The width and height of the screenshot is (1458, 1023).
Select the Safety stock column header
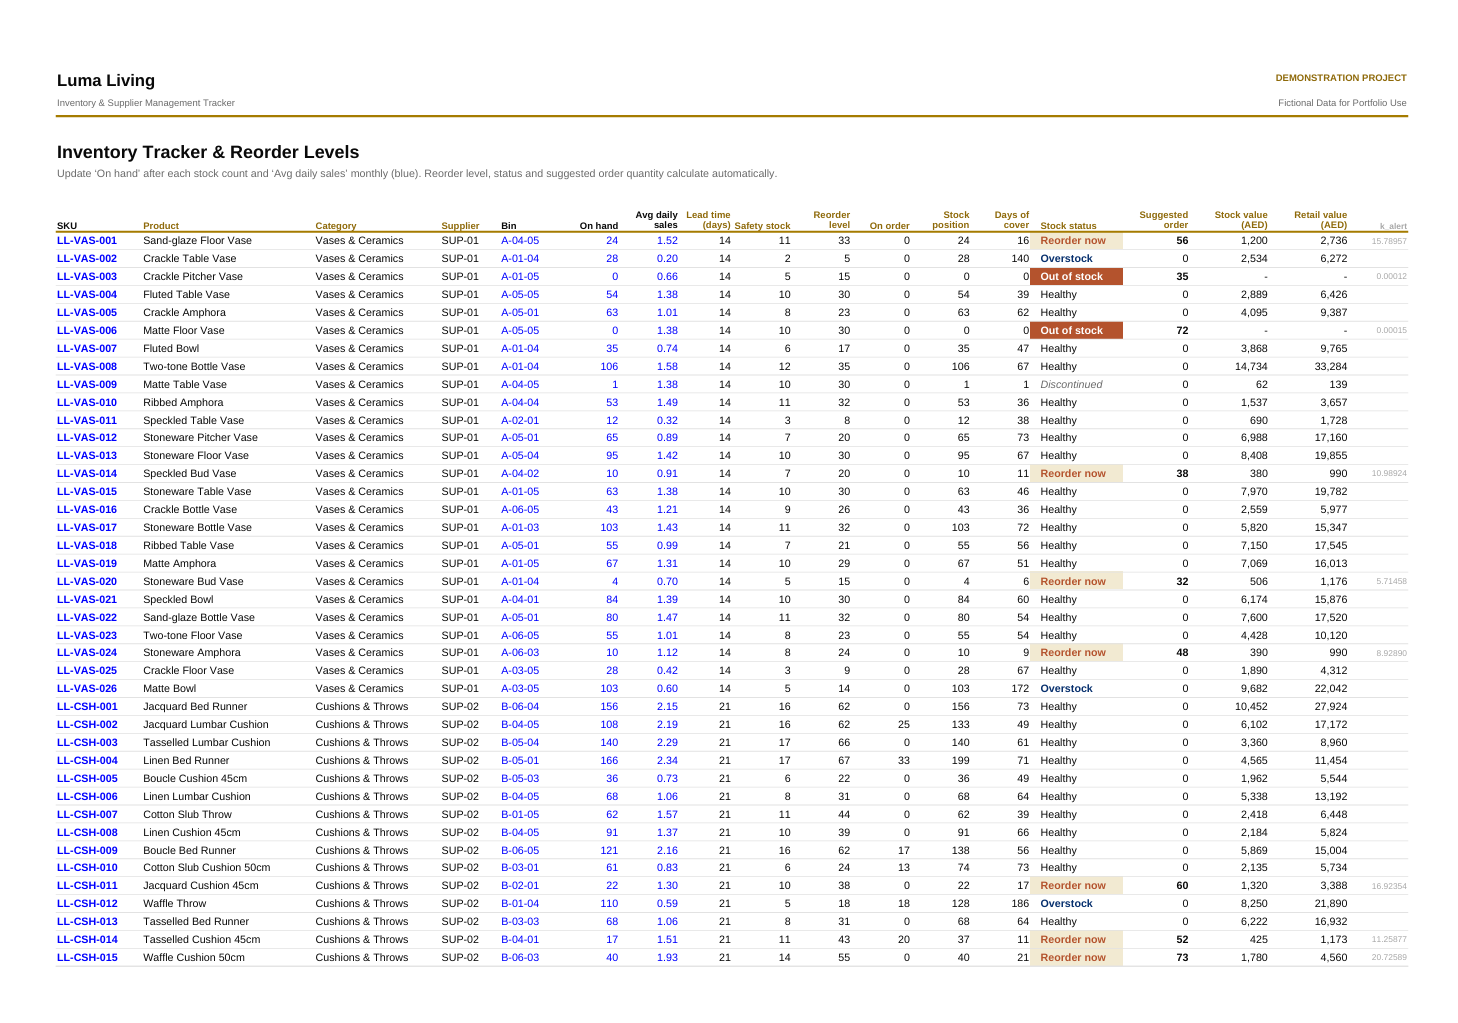762,226
